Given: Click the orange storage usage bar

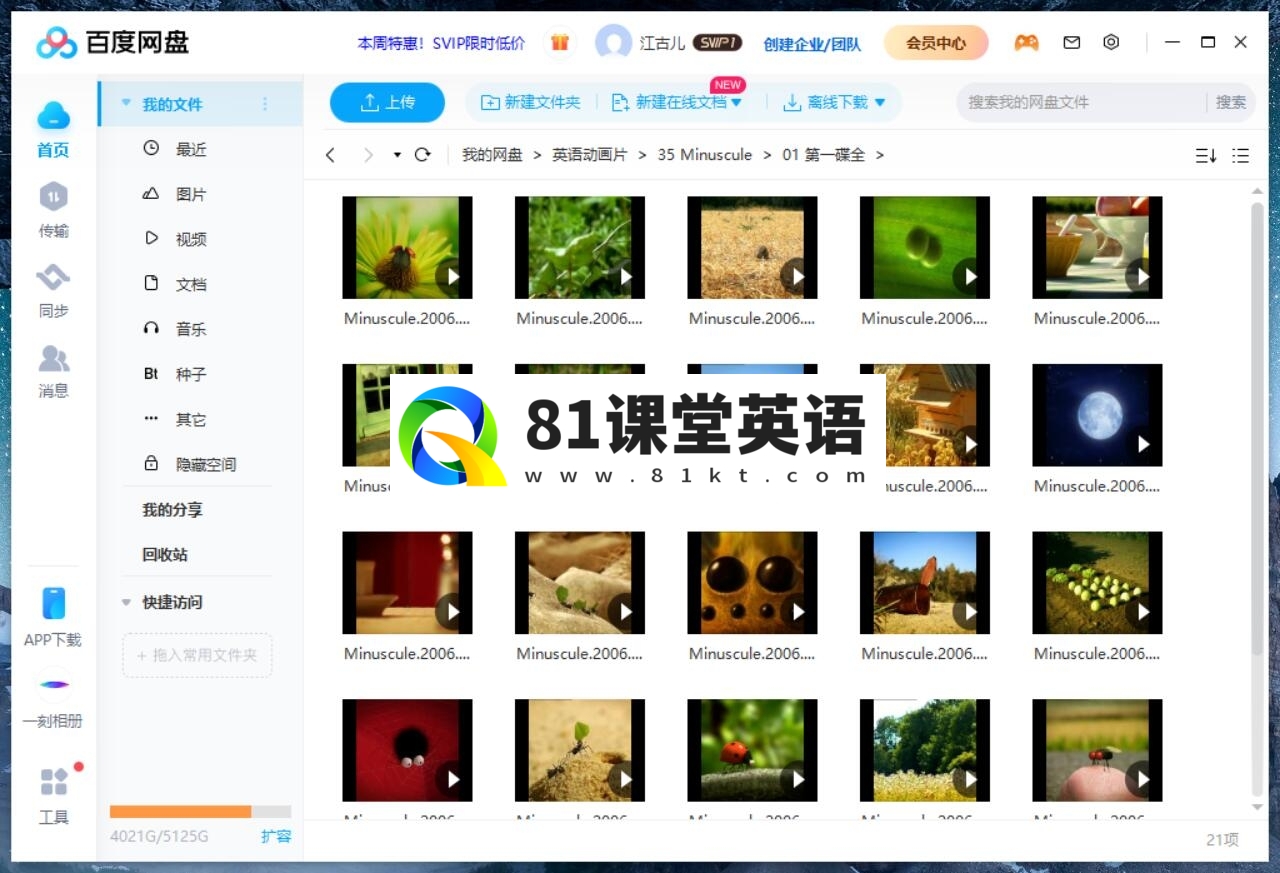Looking at the screenshot, I should tap(180, 811).
